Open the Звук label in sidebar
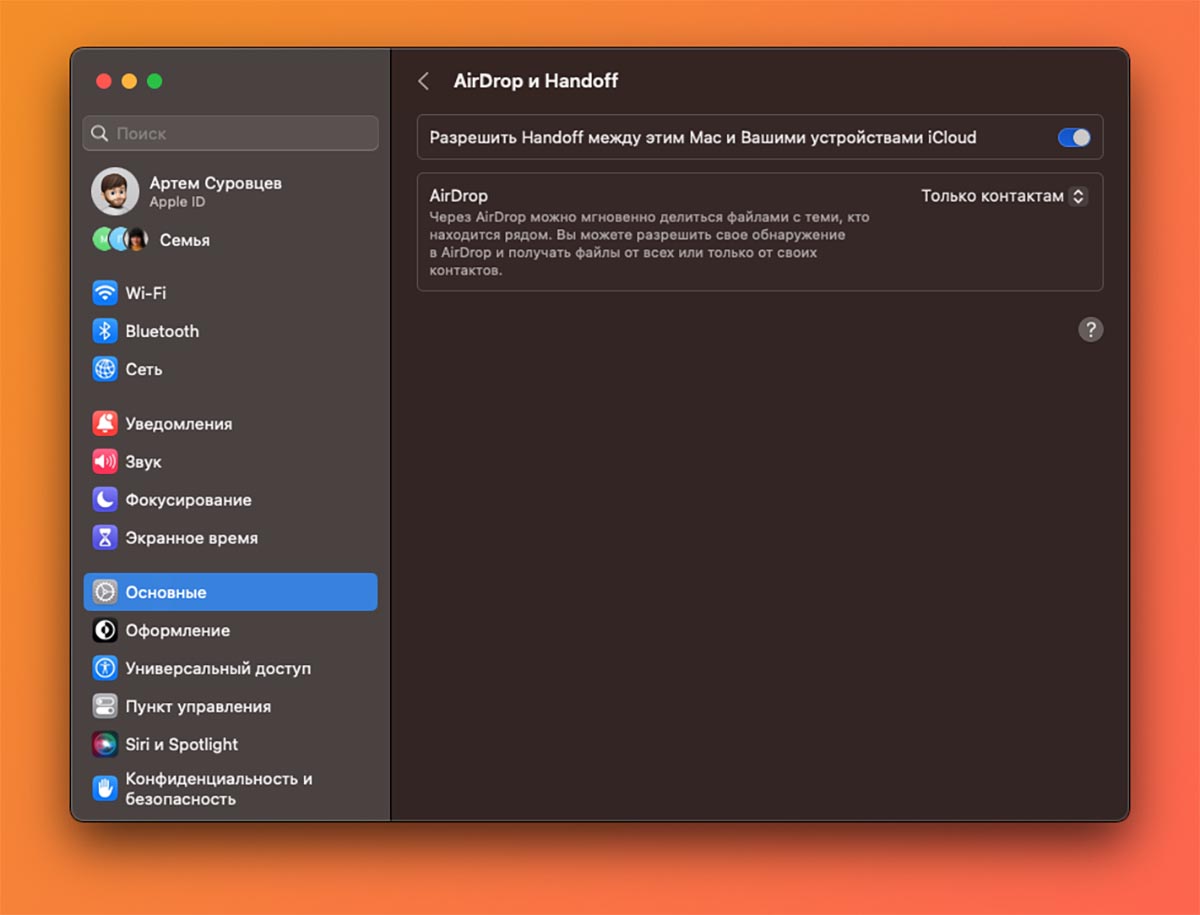 coord(143,462)
